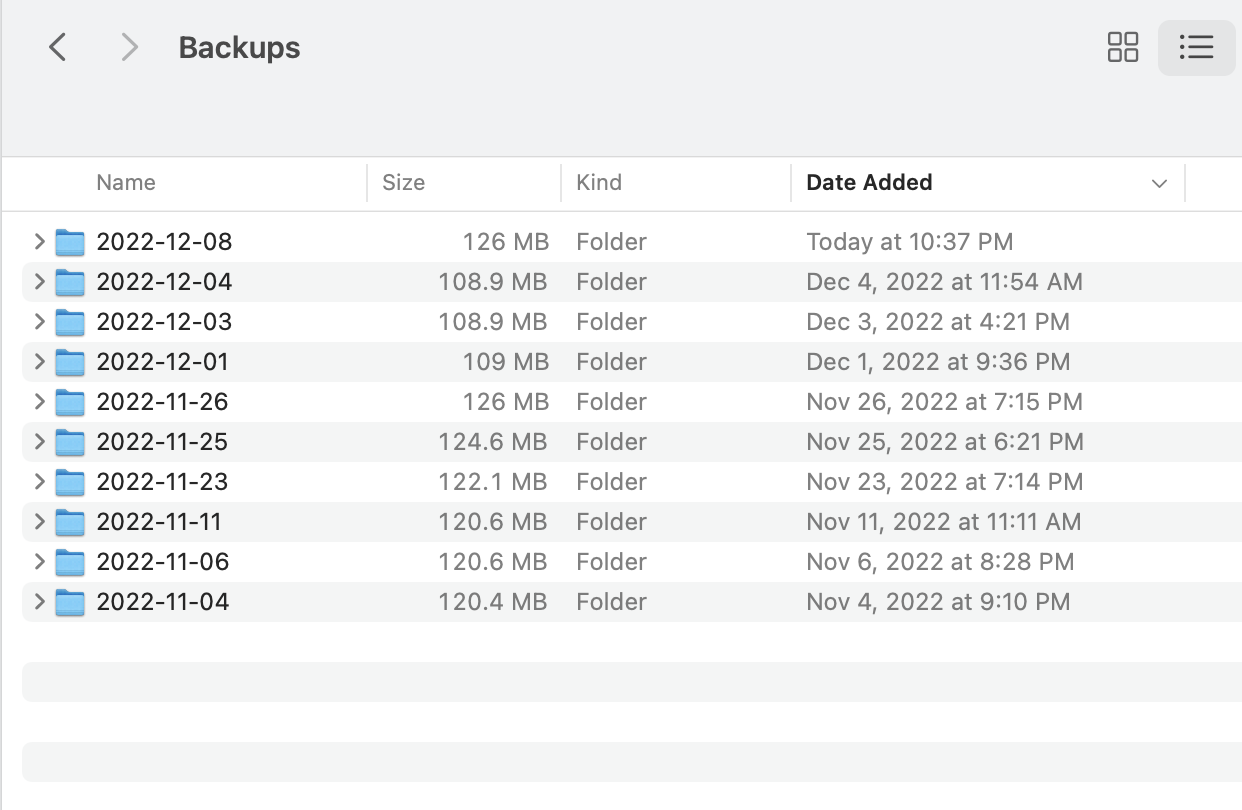
Task: Click the 2022-11-04 folder icon
Action: coord(70,601)
